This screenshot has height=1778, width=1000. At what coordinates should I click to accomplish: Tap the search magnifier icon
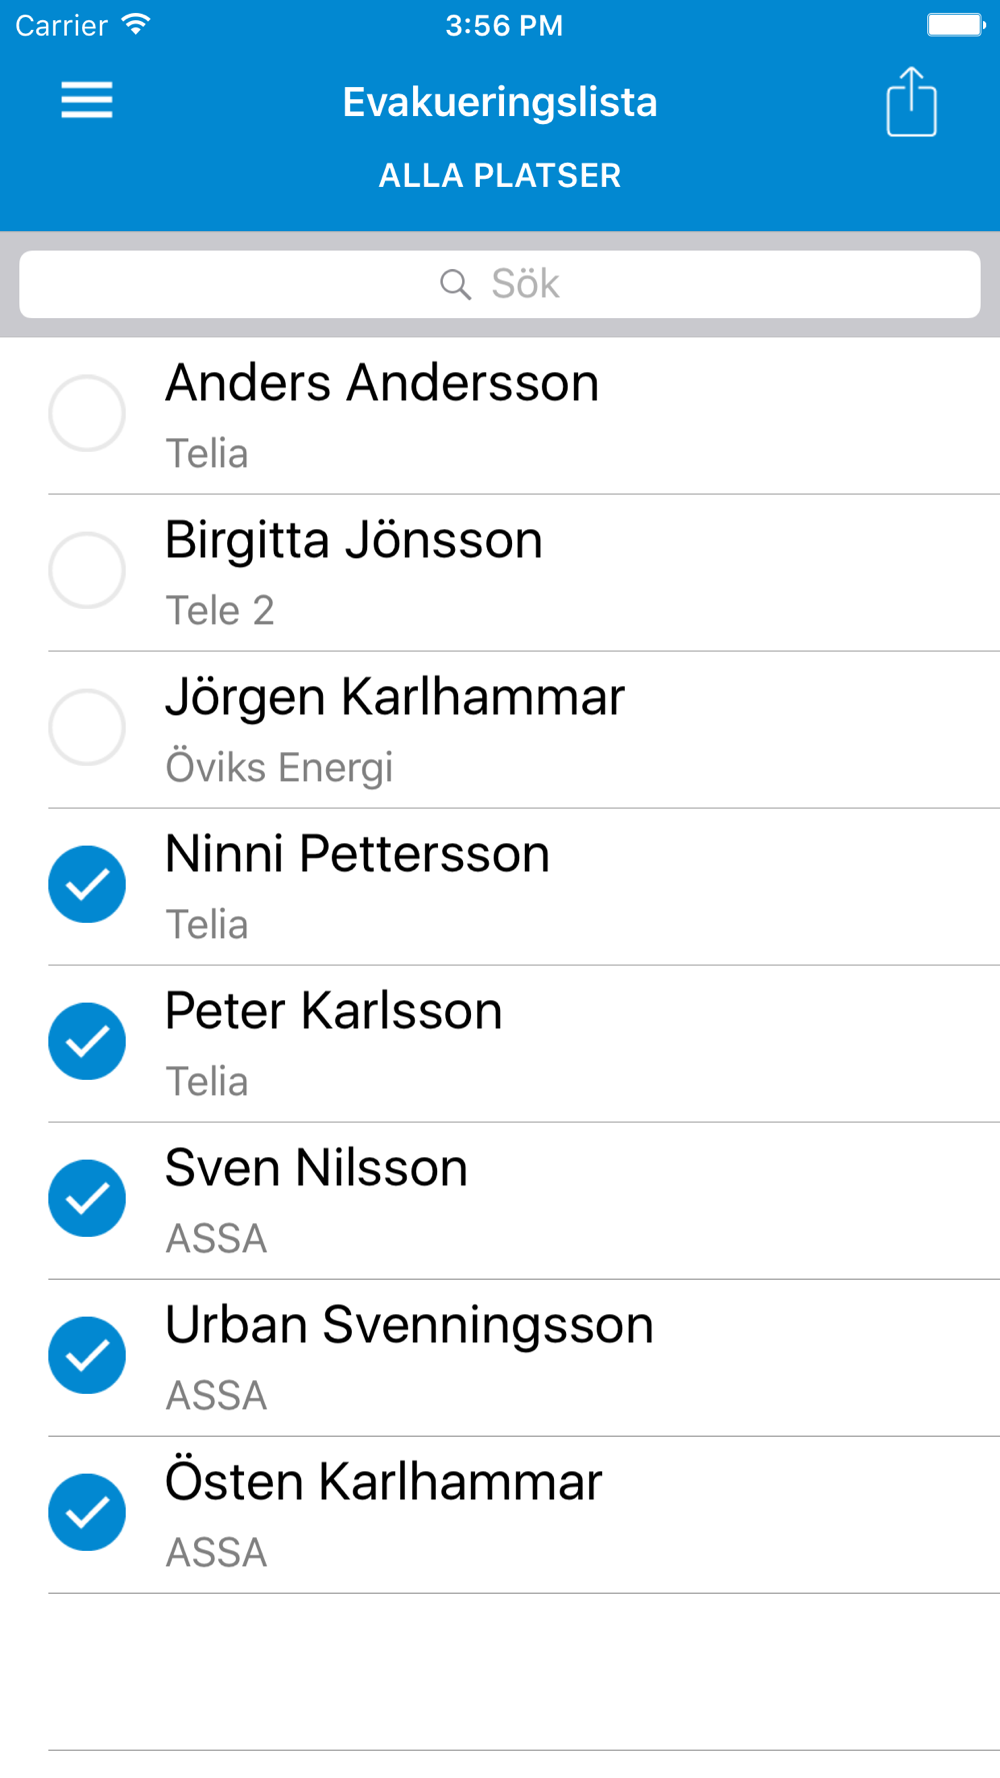click(455, 284)
